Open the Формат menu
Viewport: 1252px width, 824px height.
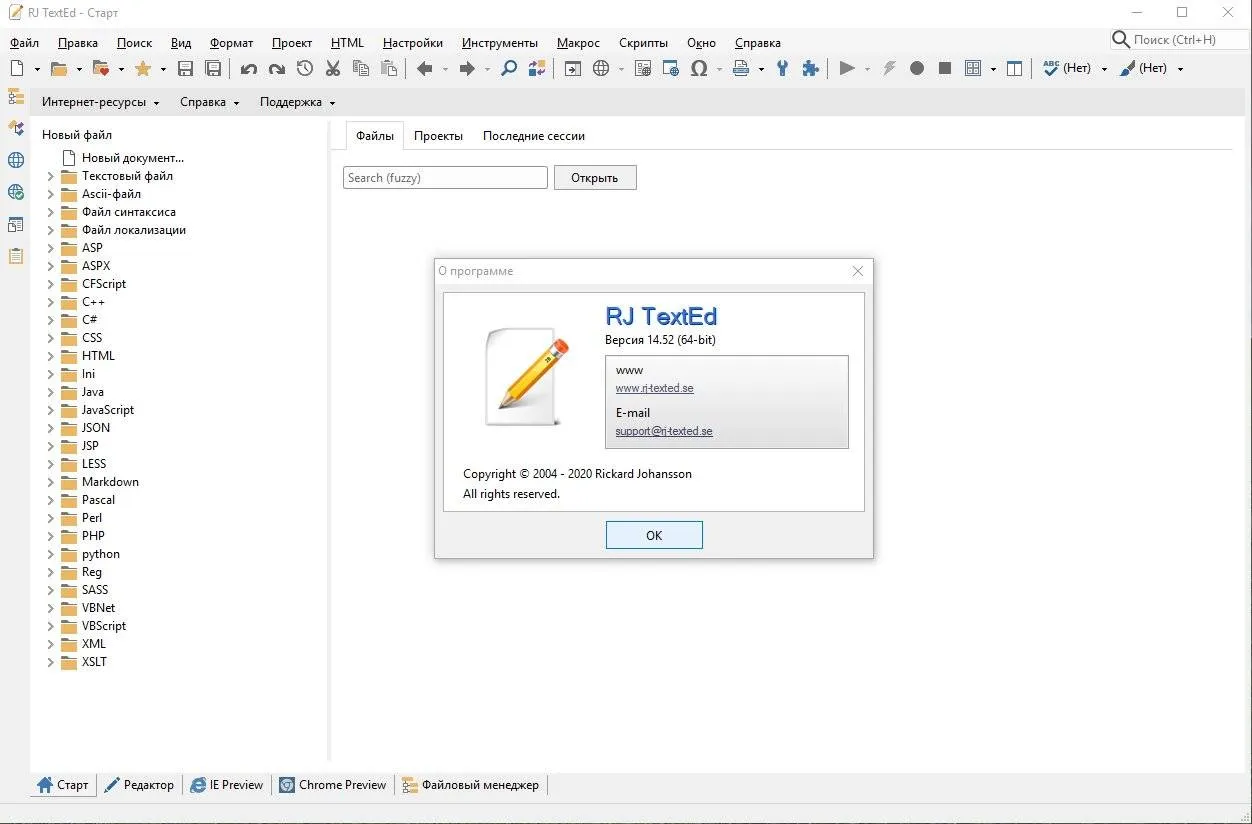point(231,43)
